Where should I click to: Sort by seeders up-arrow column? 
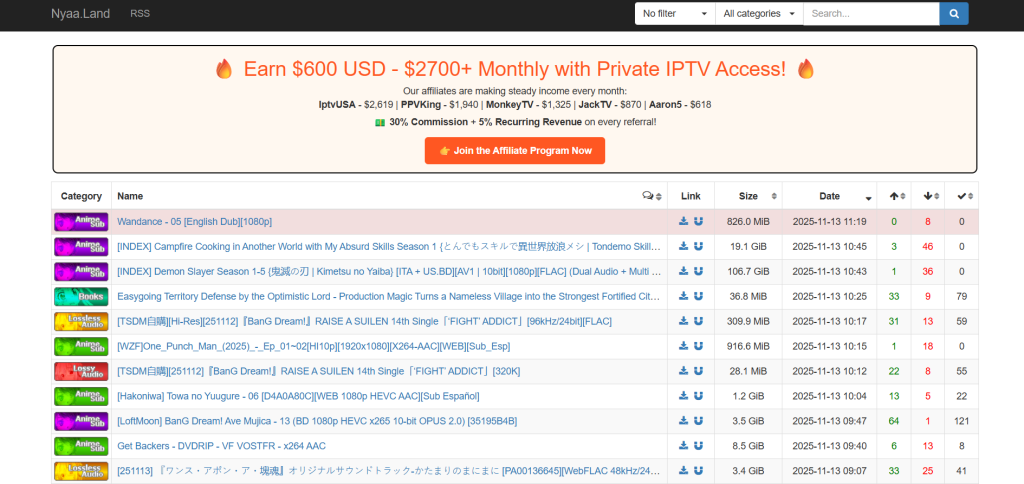[x=893, y=196]
